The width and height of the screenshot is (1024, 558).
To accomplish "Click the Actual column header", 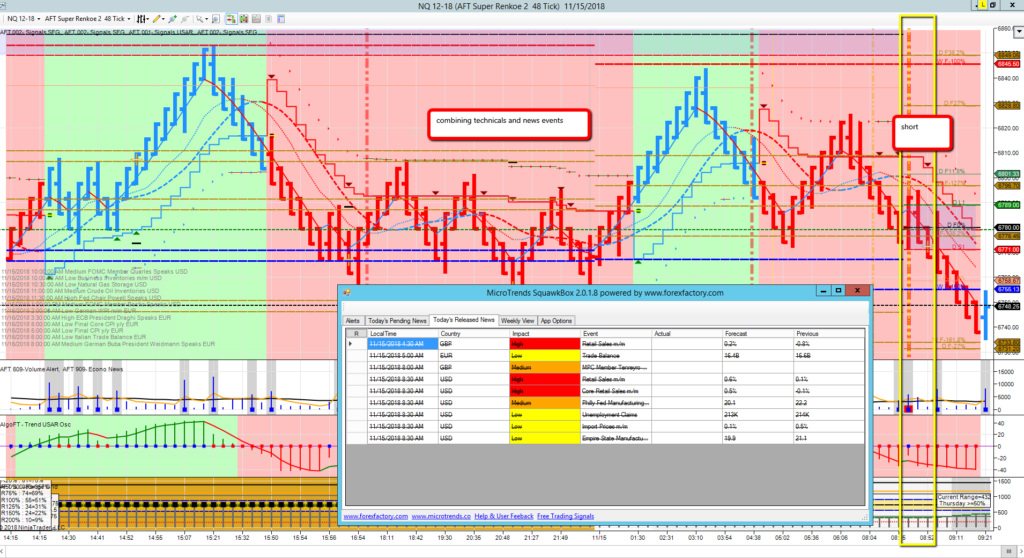I will (x=687, y=333).
